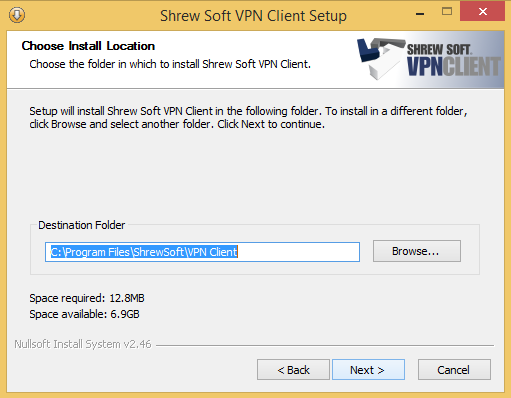Minimize the setup window
The image size is (511, 398).
pos(420,14)
